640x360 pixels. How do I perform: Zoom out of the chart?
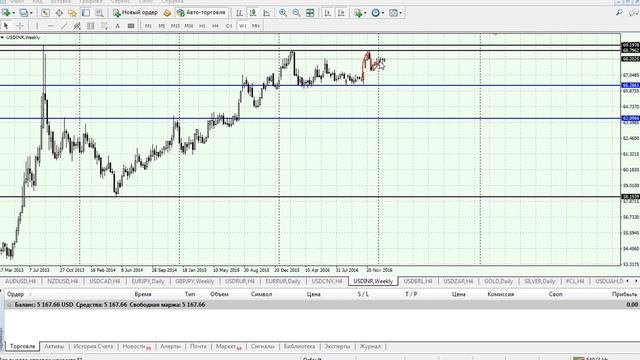(296, 13)
